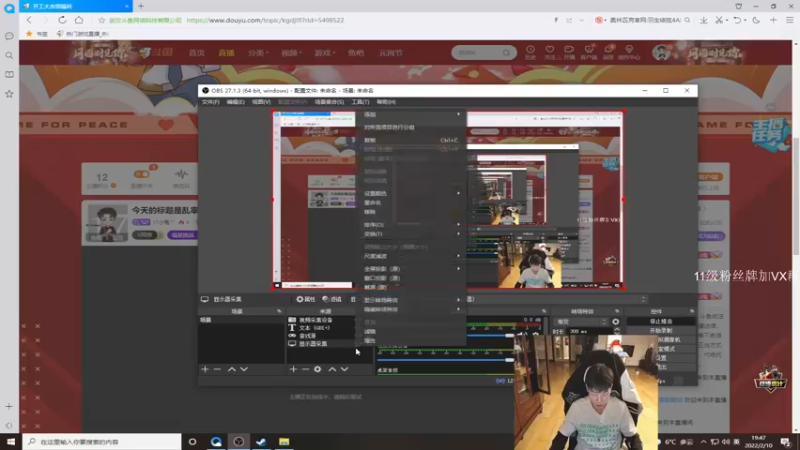This screenshot has height=450, width=800.
Task: Click the 滤镜 filters button
Action: coord(332,299)
